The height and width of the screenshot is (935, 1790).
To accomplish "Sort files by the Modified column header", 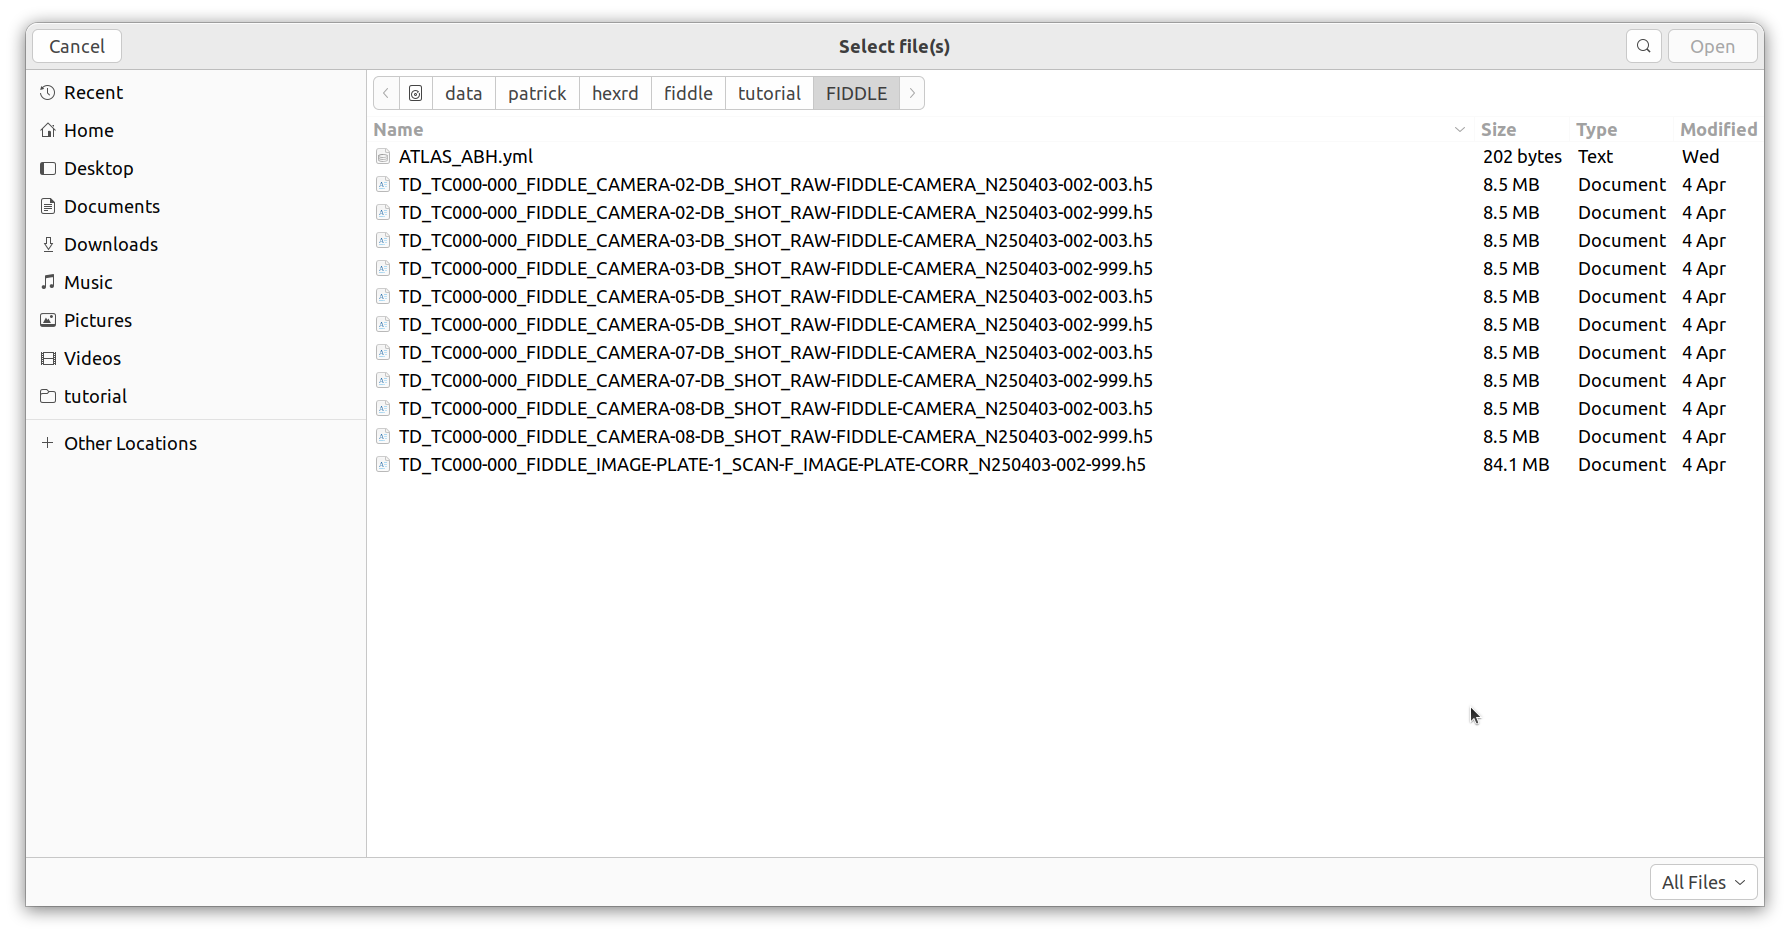I will [x=1718, y=130].
